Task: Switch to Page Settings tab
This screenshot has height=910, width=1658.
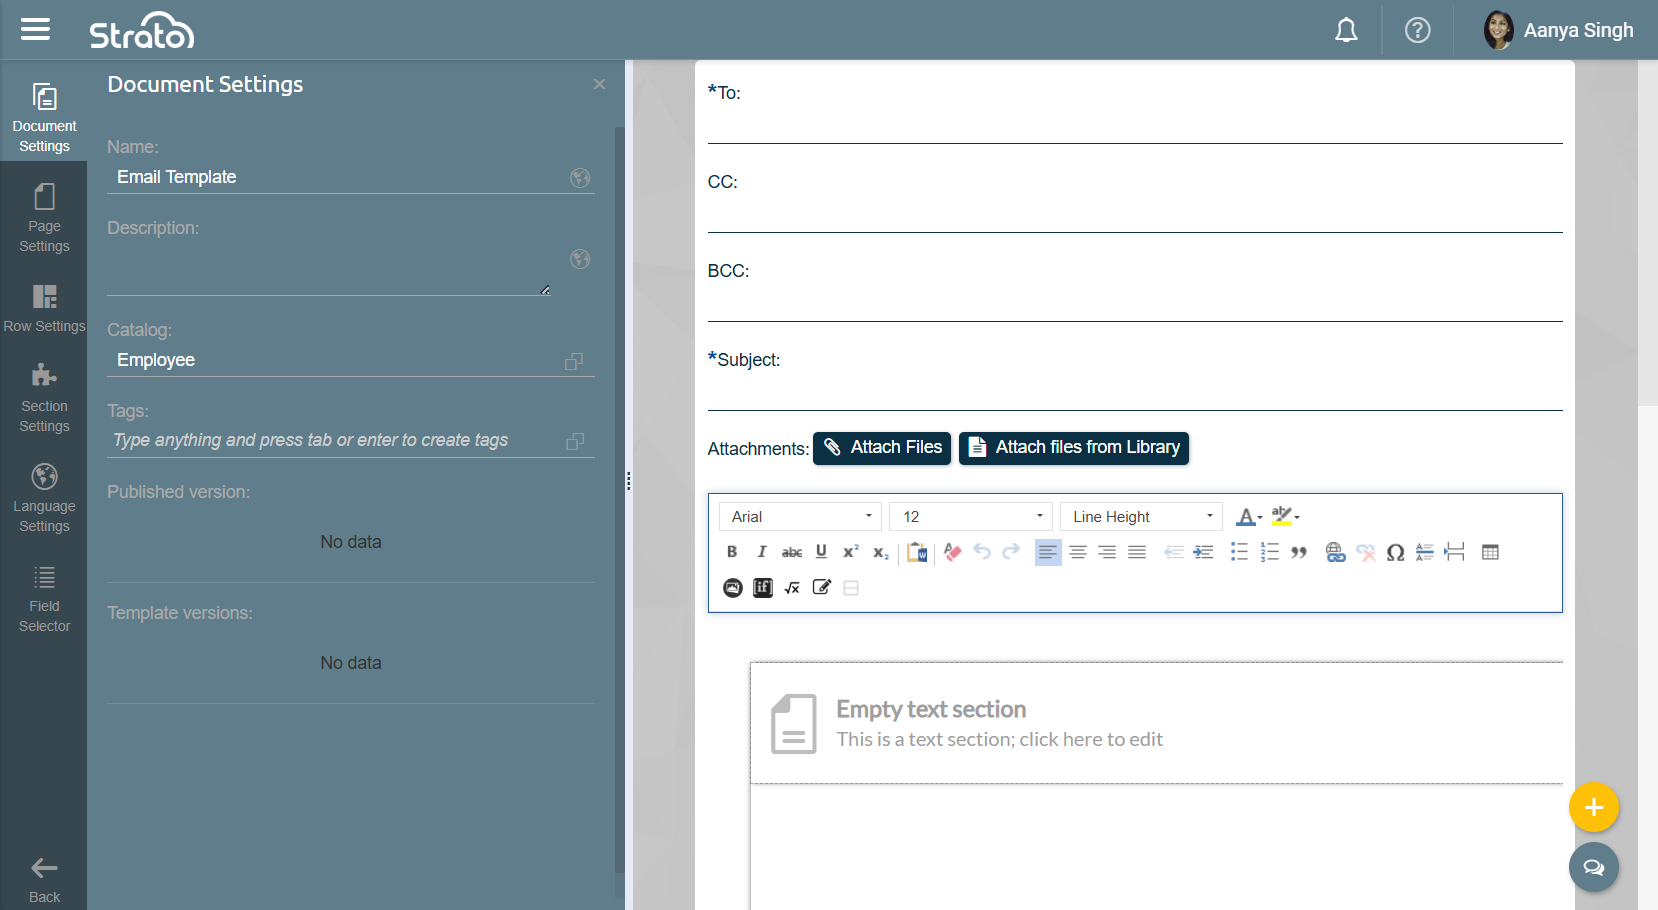Action: pos(44,217)
